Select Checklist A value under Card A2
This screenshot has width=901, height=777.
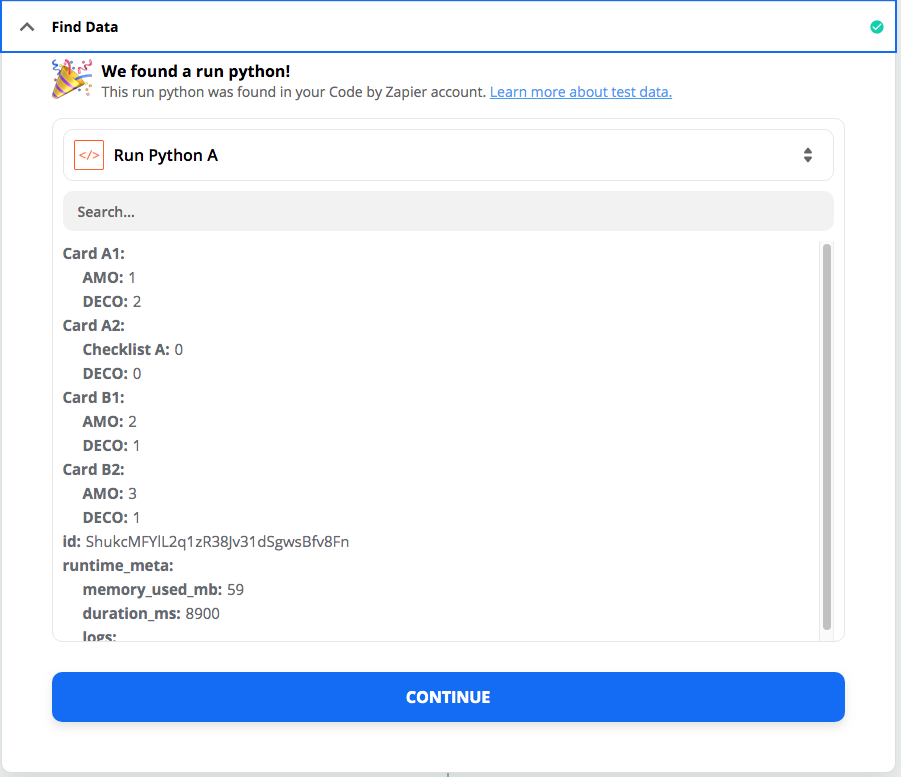click(x=133, y=349)
